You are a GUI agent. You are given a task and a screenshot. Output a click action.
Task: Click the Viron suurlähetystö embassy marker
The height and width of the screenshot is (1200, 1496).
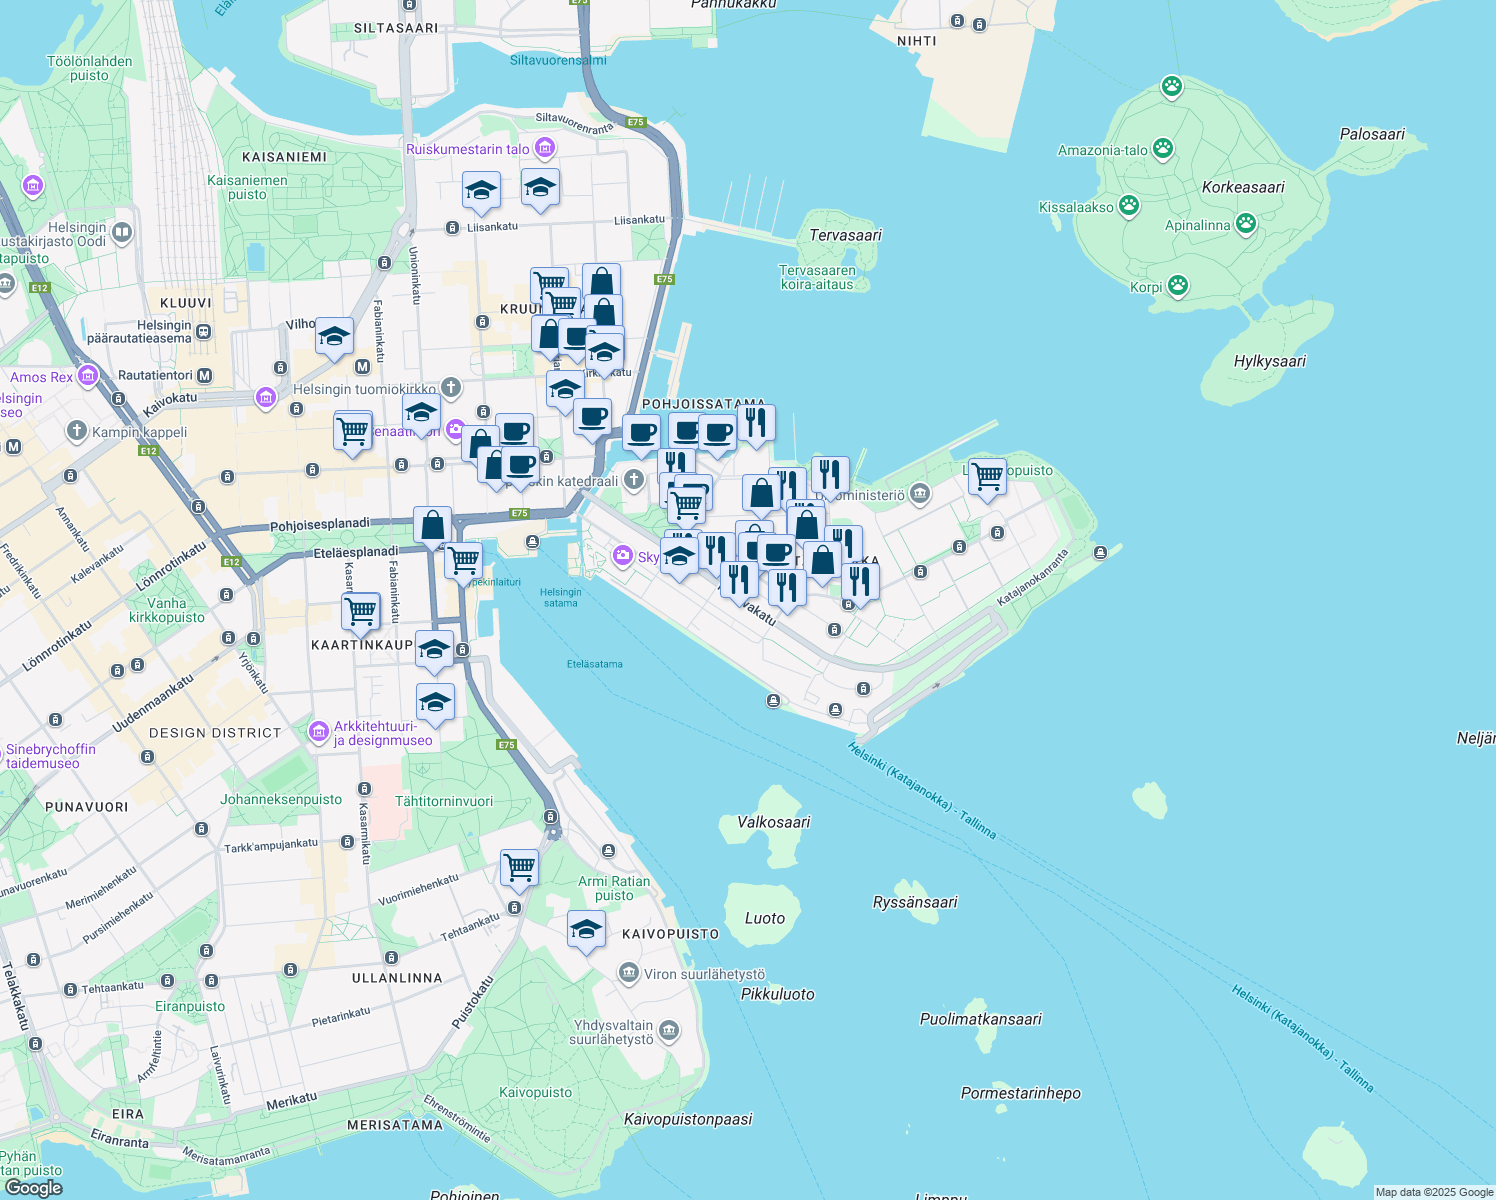pos(630,971)
